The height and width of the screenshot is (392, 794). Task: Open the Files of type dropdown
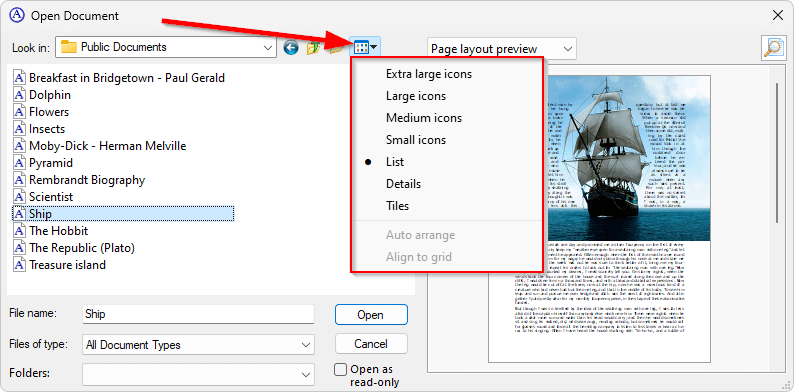pos(305,345)
